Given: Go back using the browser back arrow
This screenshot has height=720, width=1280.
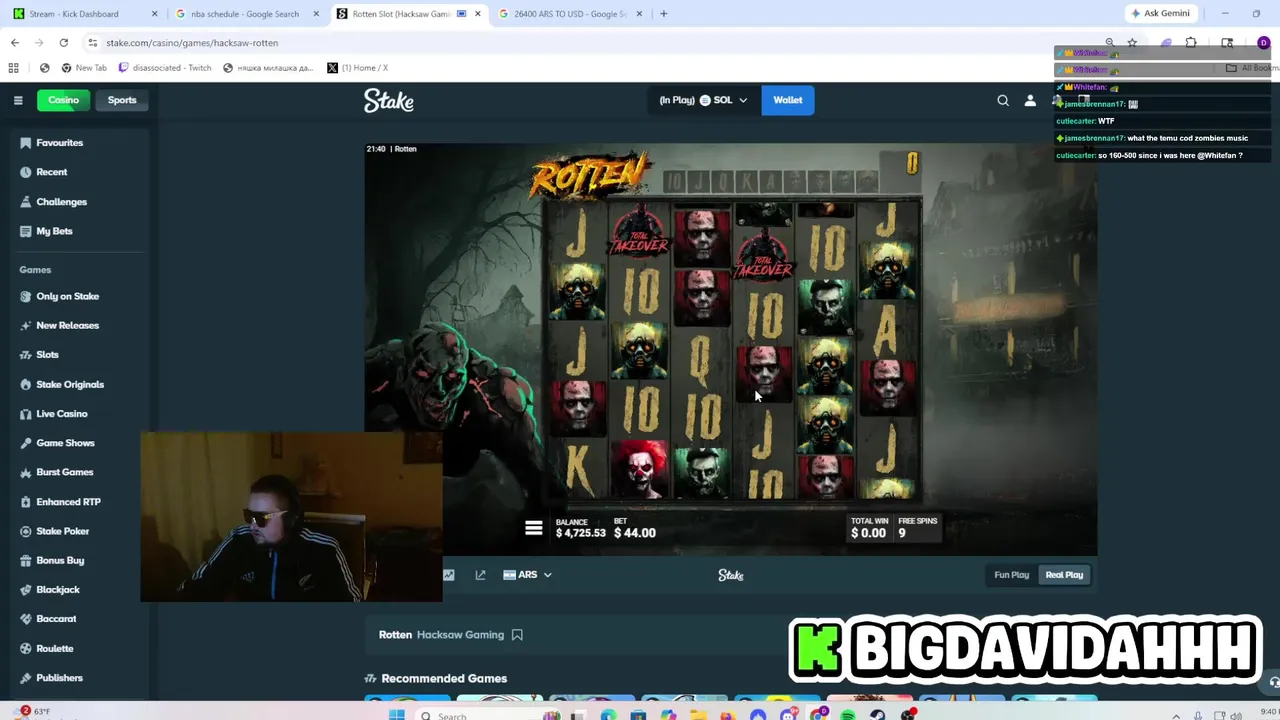Looking at the screenshot, I should coord(15,43).
